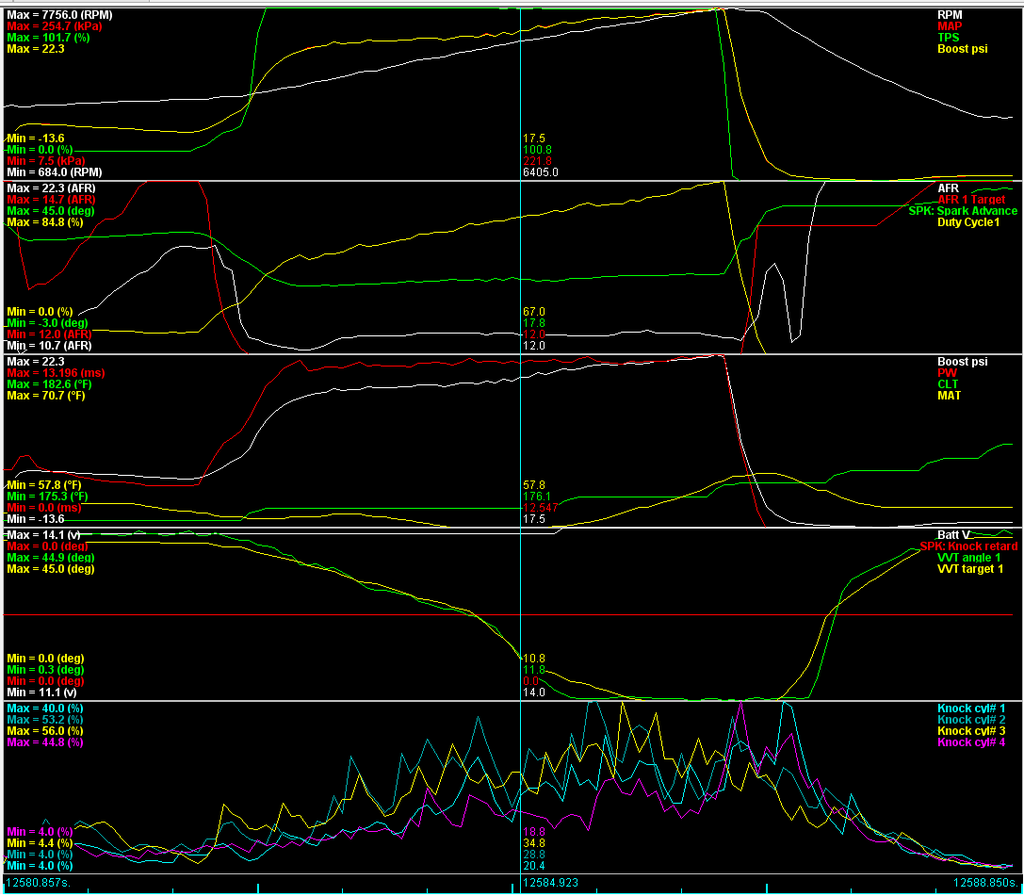Toggle the Knock cyl# 3 legend entry

click(x=971, y=730)
